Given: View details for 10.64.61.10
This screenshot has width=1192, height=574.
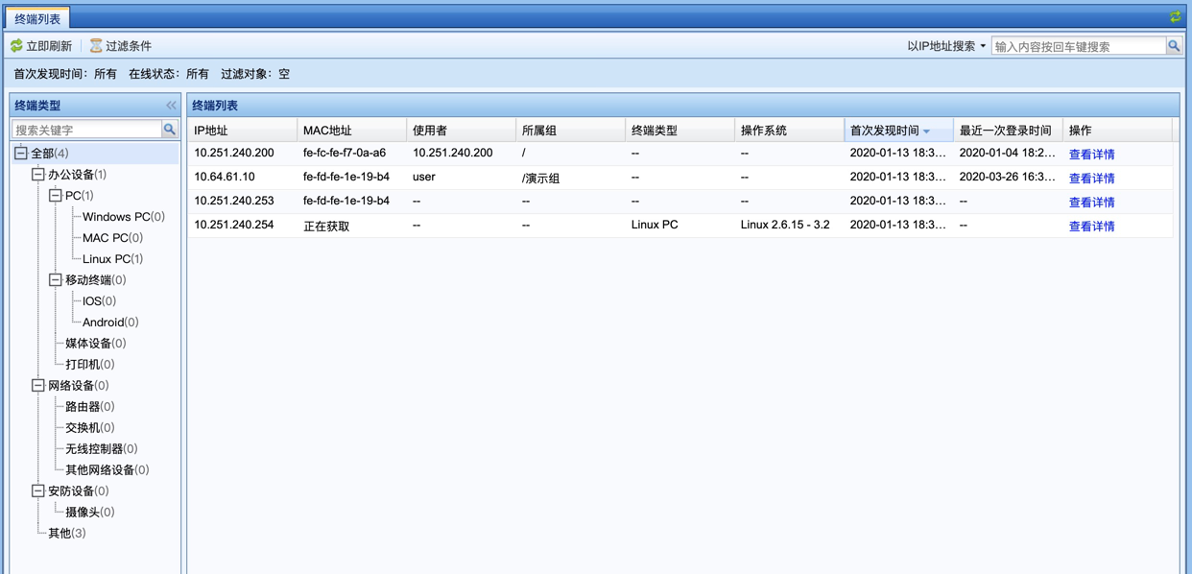Looking at the screenshot, I should [x=1091, y=178].
